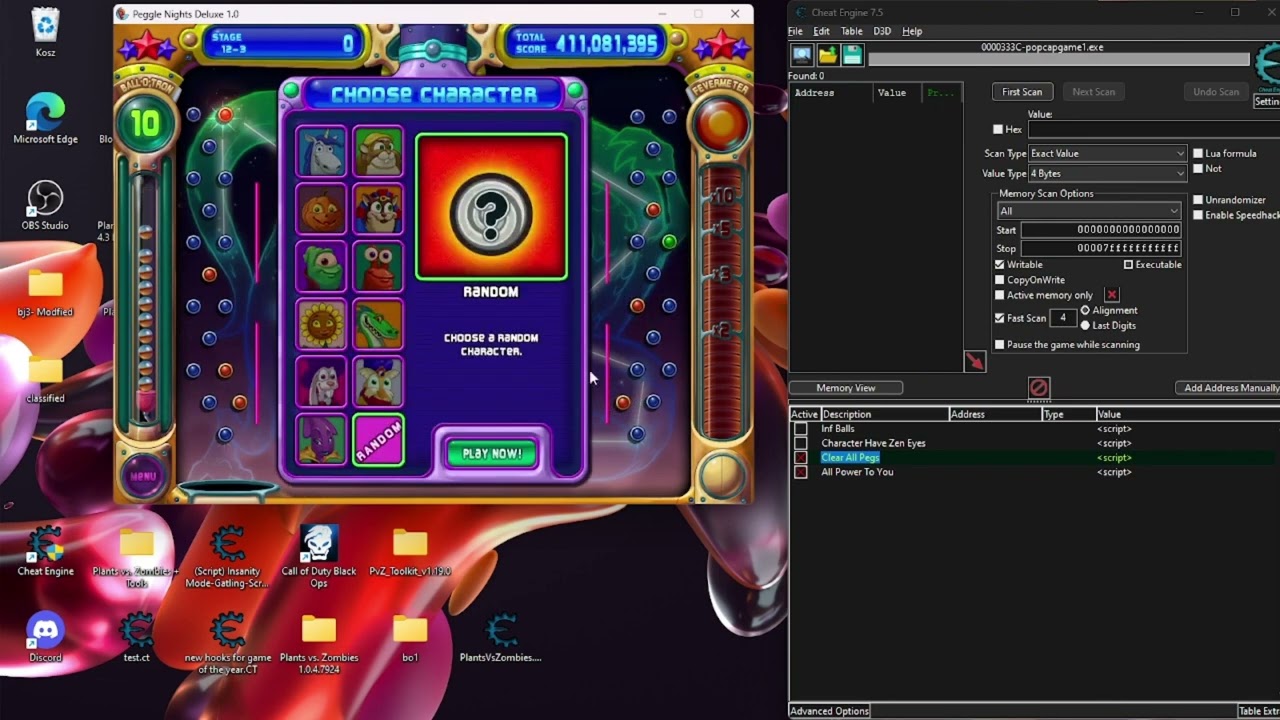Enable the Unrandomizer checkbox
The height and width of the screenshot is (720, 1280).
tap(1198, 200)
